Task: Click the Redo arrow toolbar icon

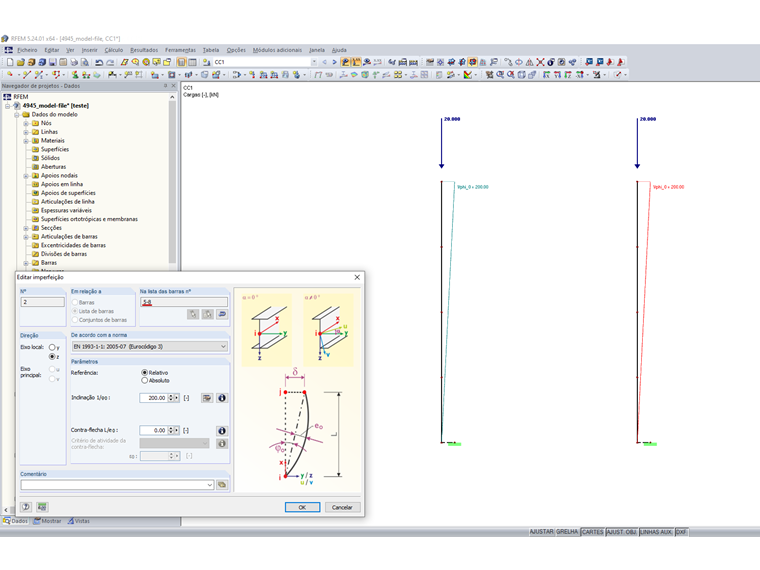Action: (x=110, y=62)
